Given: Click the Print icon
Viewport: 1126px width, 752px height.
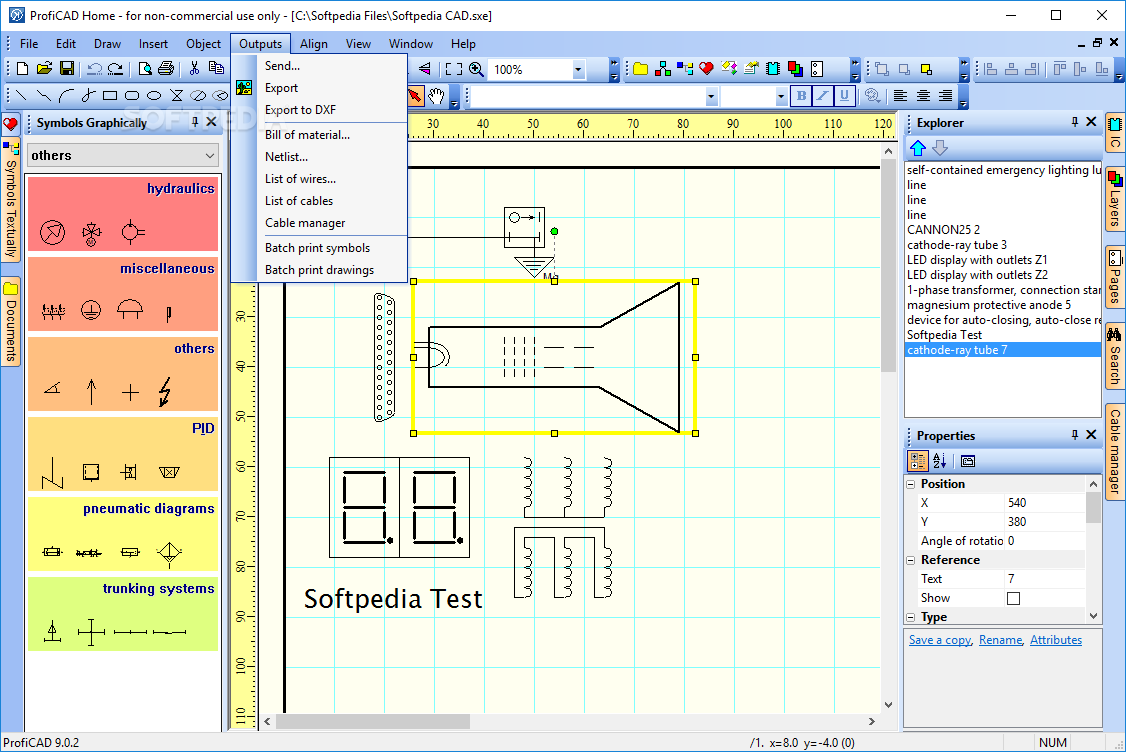Looking at the screenshot, I should (166, 69).
